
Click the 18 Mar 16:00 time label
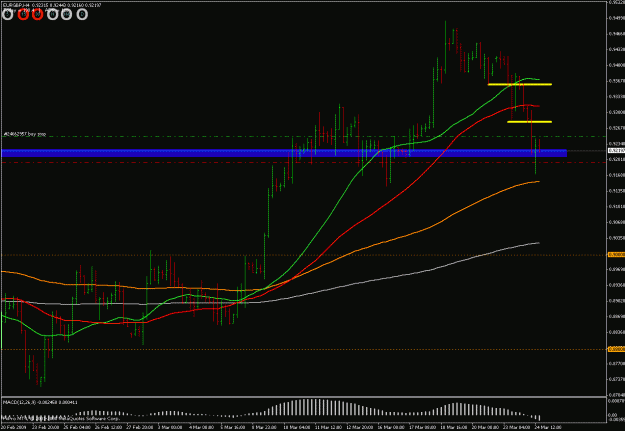click(453, 427)
